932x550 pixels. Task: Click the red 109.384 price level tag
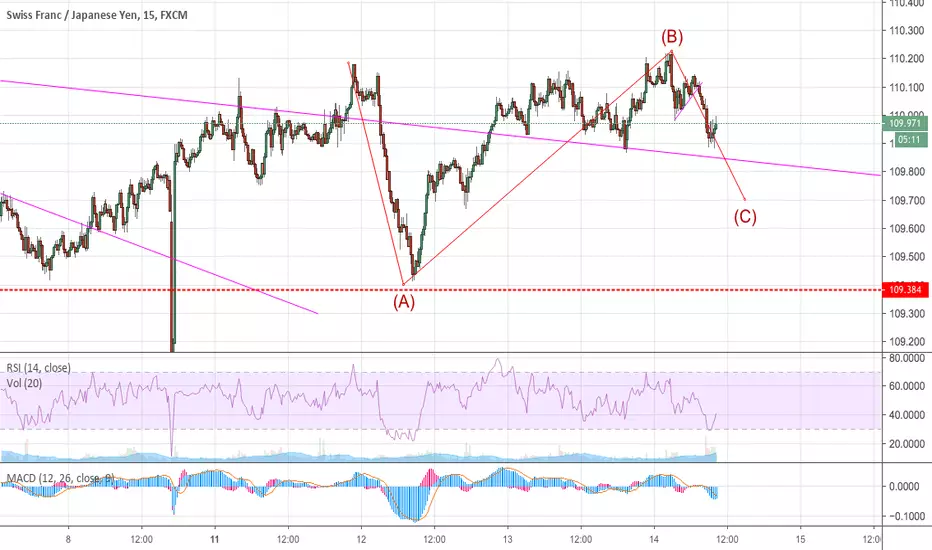click(x=905, y=290)
